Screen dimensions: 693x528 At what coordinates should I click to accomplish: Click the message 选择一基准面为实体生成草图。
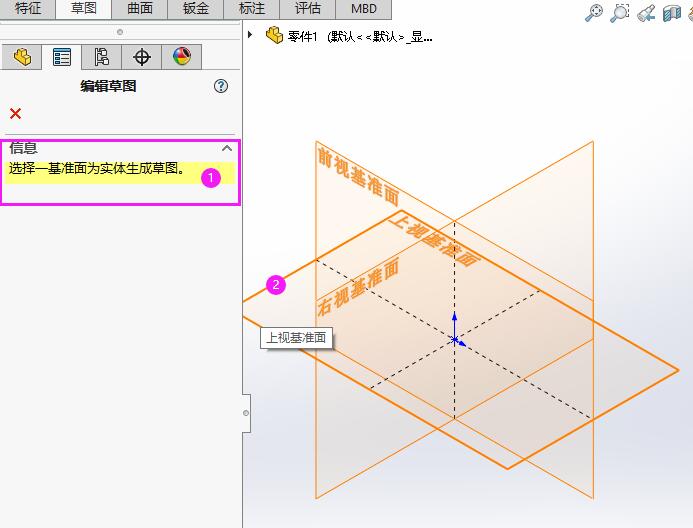(97, 168)
